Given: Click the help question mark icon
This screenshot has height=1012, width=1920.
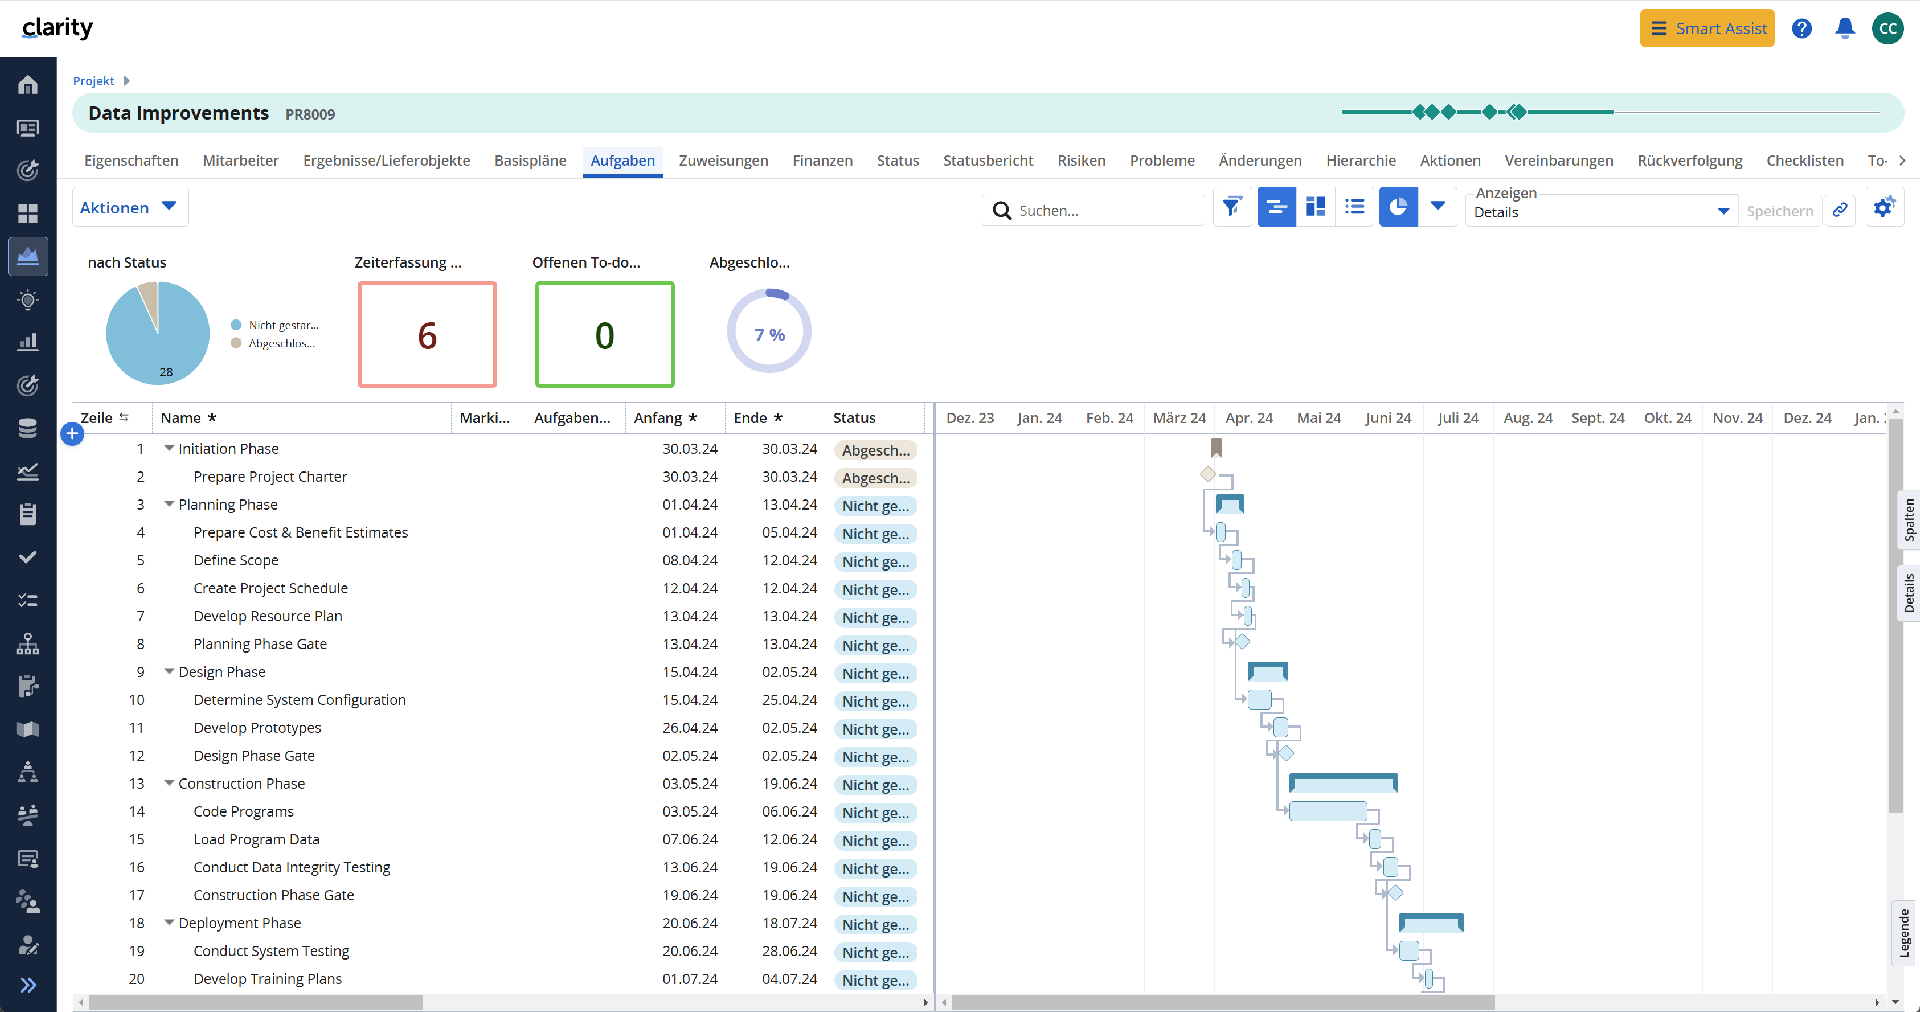Looking at the screenshot, I should pyautogui.click(x=1802, y=28).
